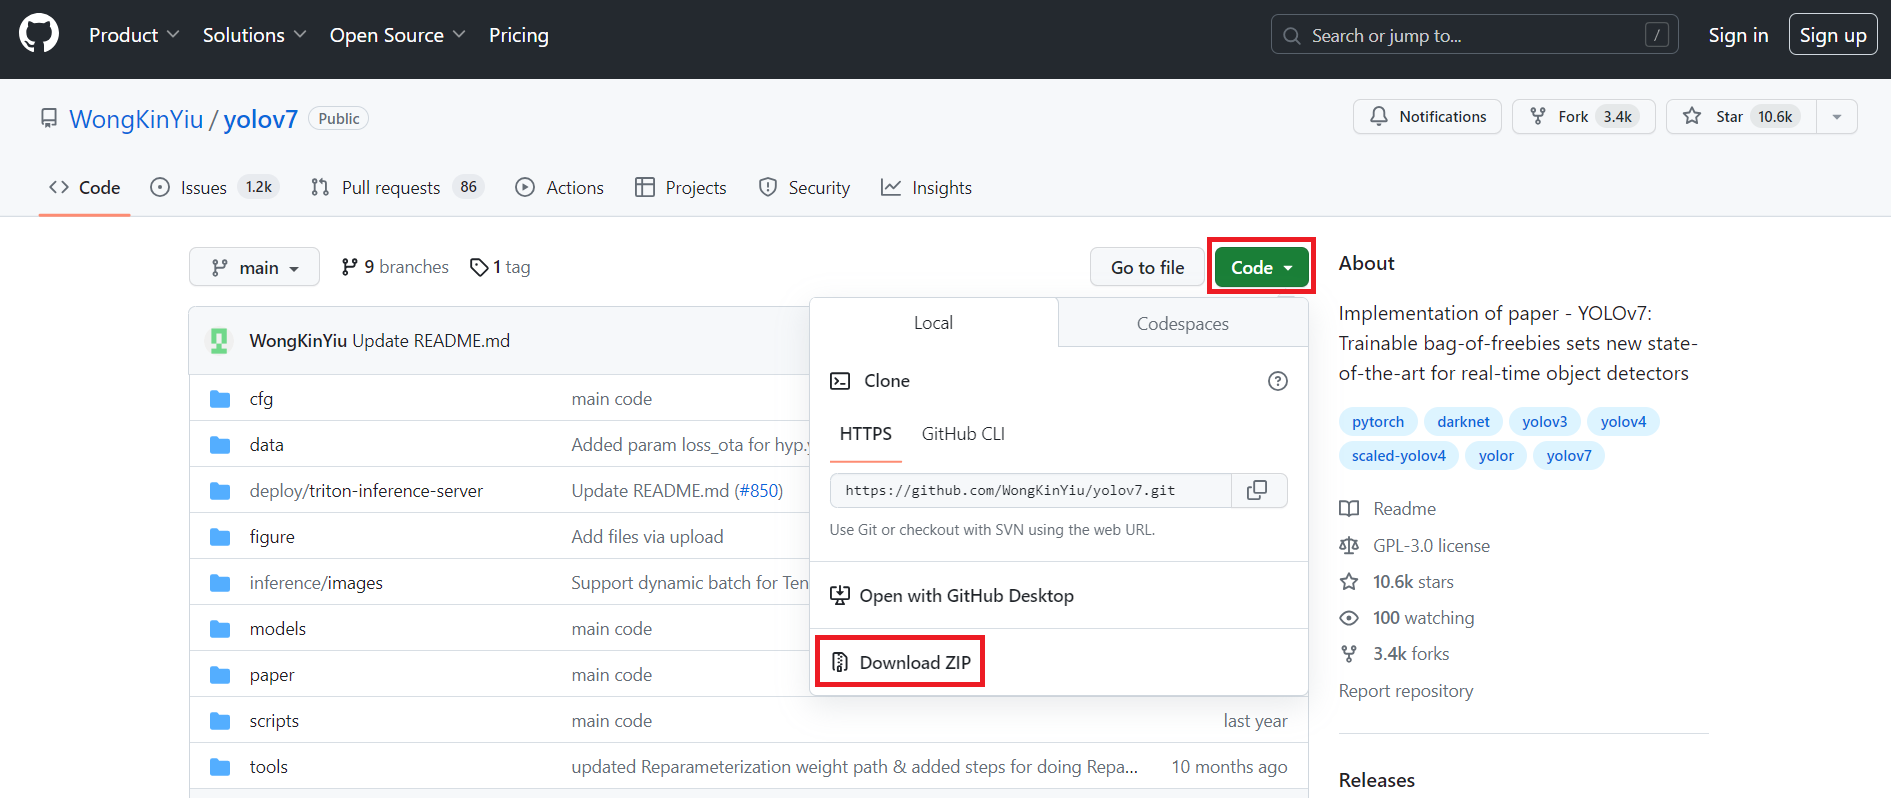Click the Report repository link

[1405, 691]
